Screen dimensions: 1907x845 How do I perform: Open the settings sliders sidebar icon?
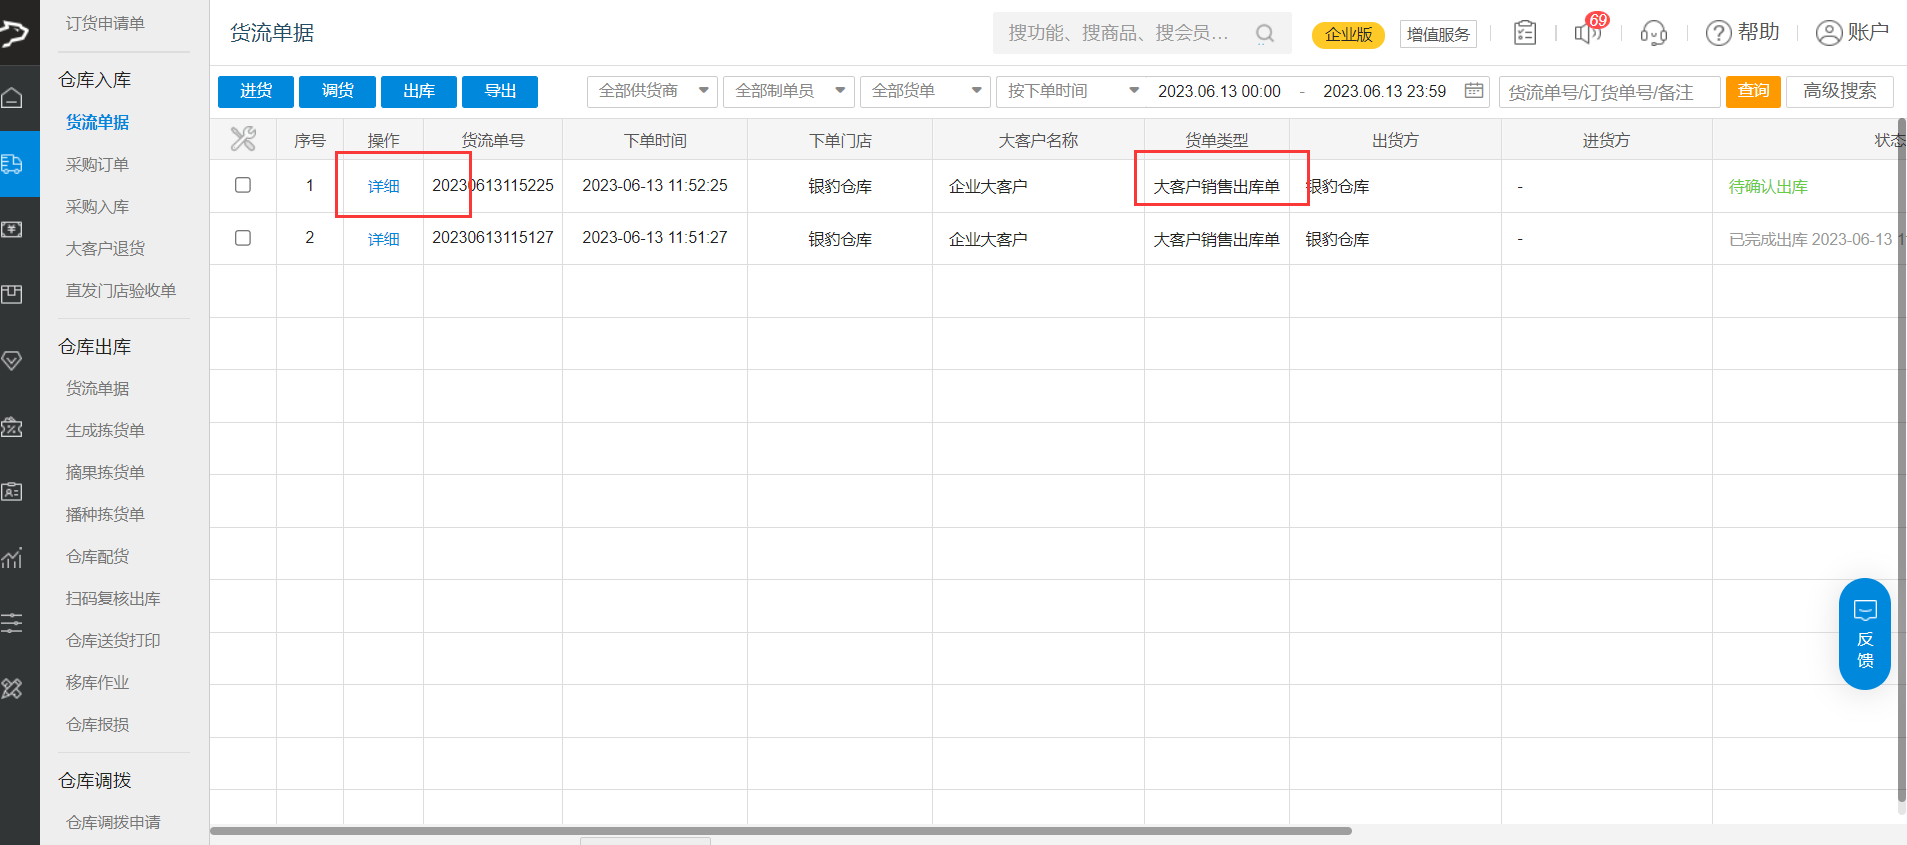(12, 623)
